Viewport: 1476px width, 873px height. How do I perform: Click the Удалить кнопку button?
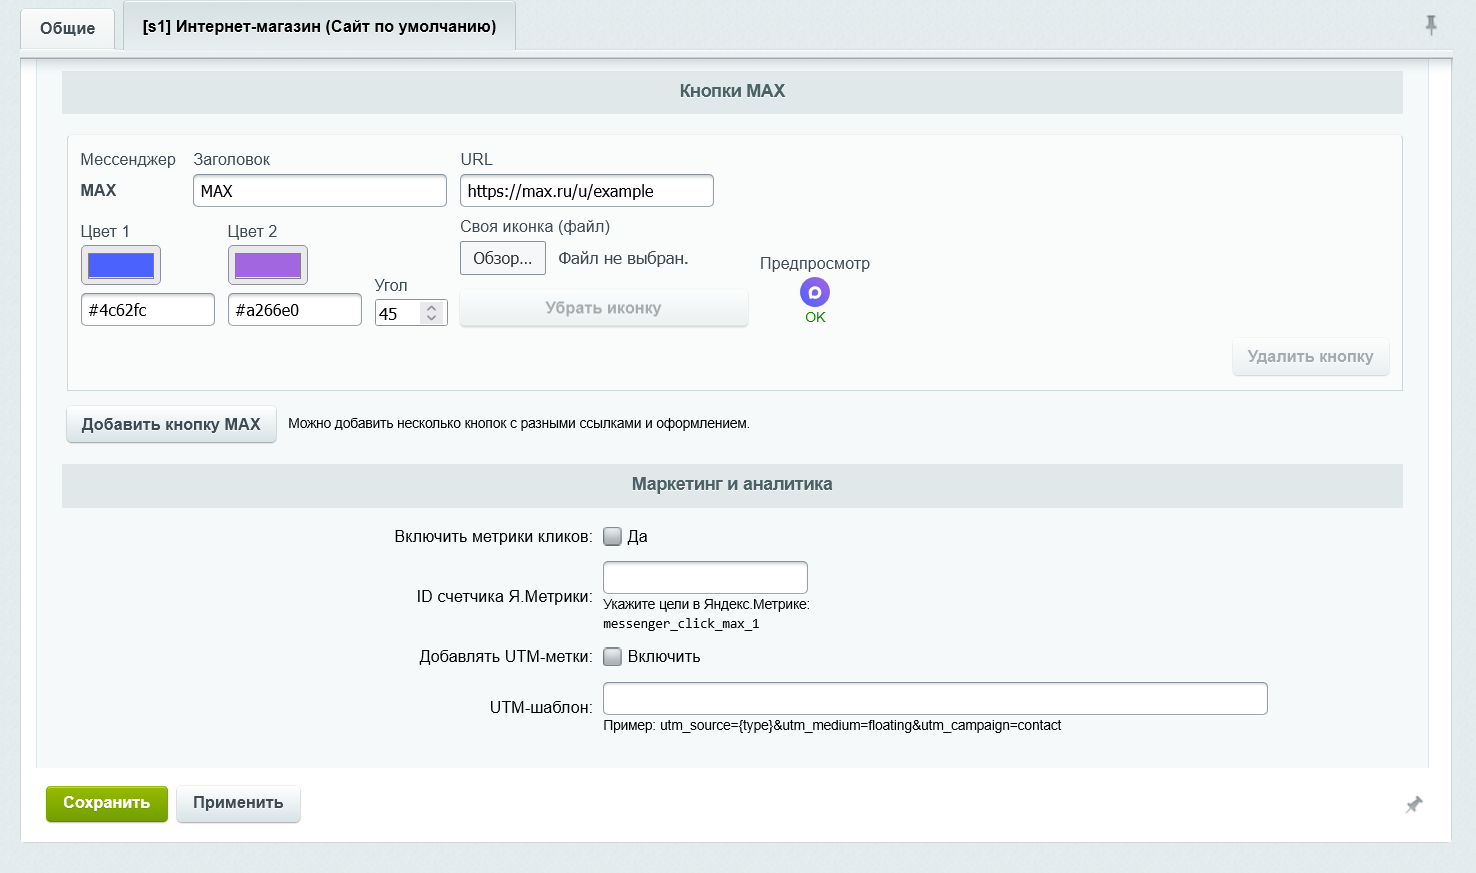click(x=1310, y=357)
